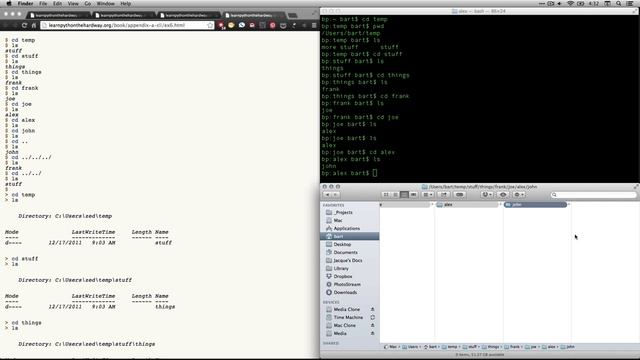Screen dimensions: 640x360
Task: Open the Finder Dropbox toolbar dropdown
Action: pos(487,195)
